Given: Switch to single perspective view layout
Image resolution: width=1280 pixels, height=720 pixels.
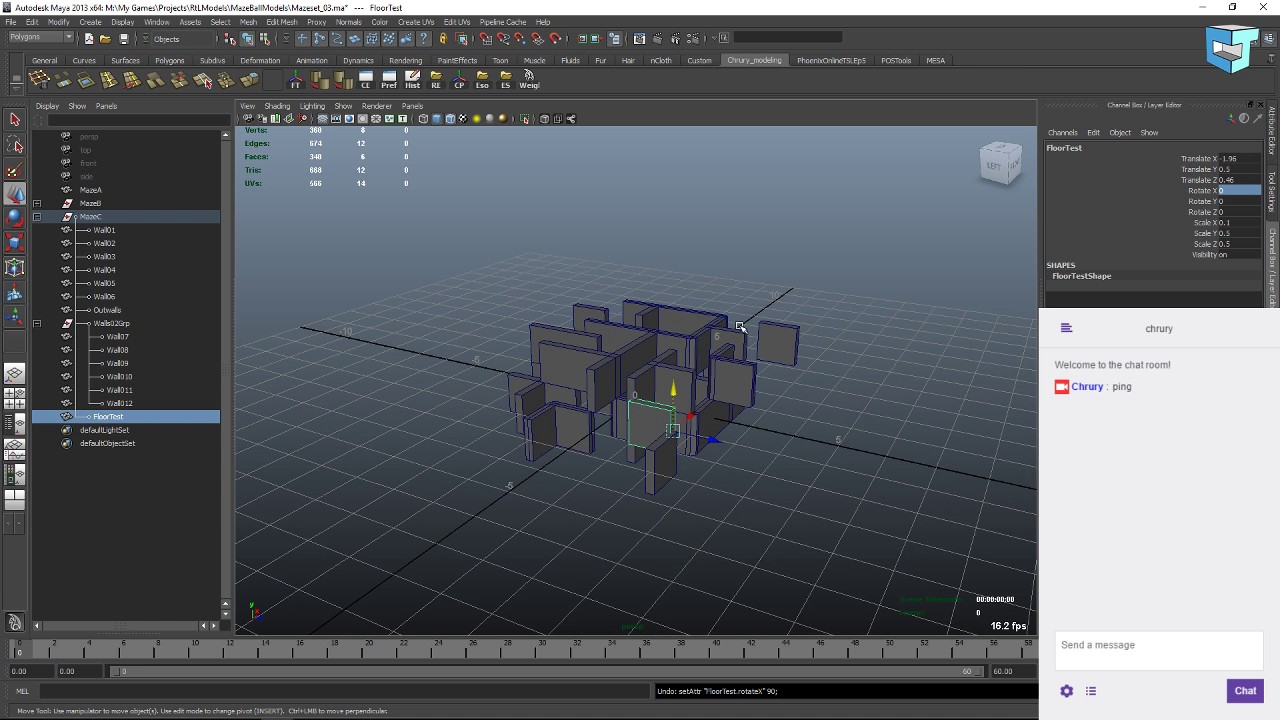Looking at the screenshot, I should point(14,373).
